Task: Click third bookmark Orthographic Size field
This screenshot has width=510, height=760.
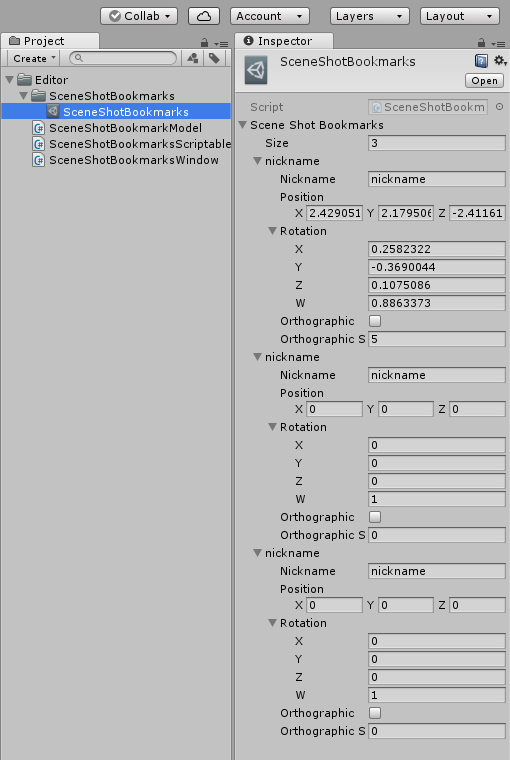Action: tap(436, 730)
